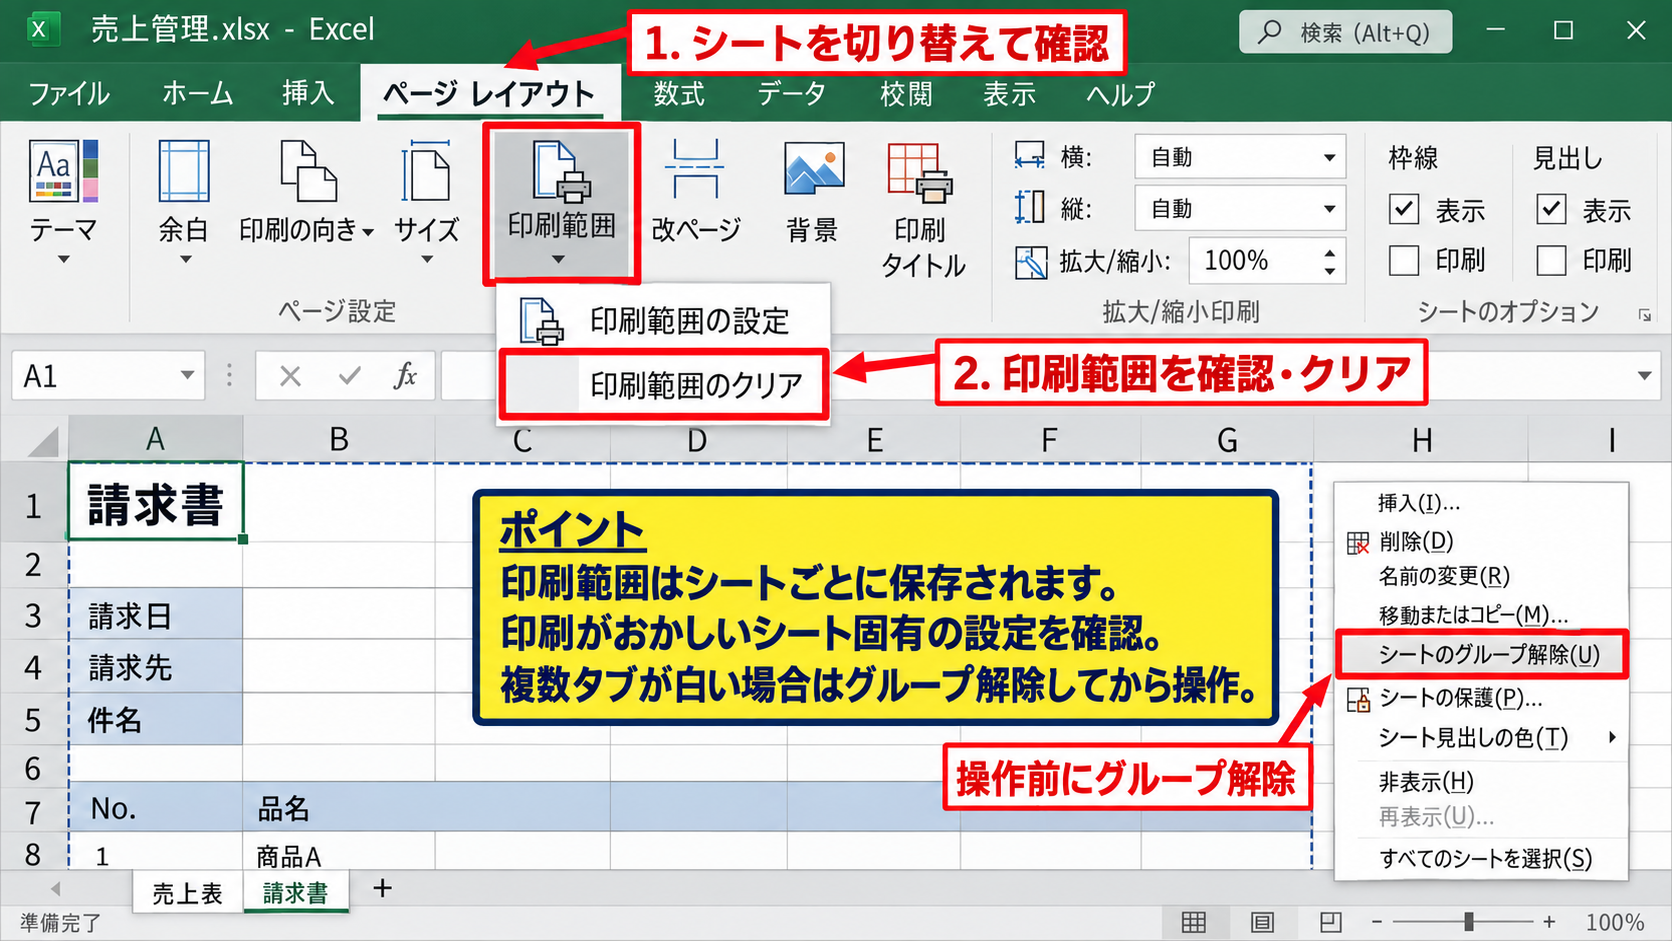Toggle 枠線 表示 gridlines view checkbox
Screen dimensions: 1672x941
point(1404,209)
